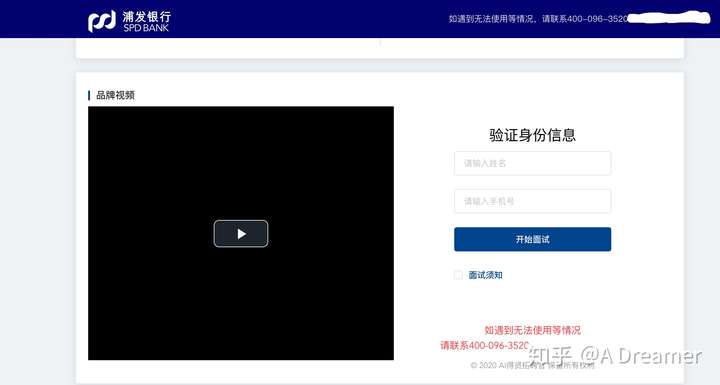The width and height of the screenshot is (720, 385).
Task: Click the red 请联系400-096-352 phone text
Action: tap(484, 345)
